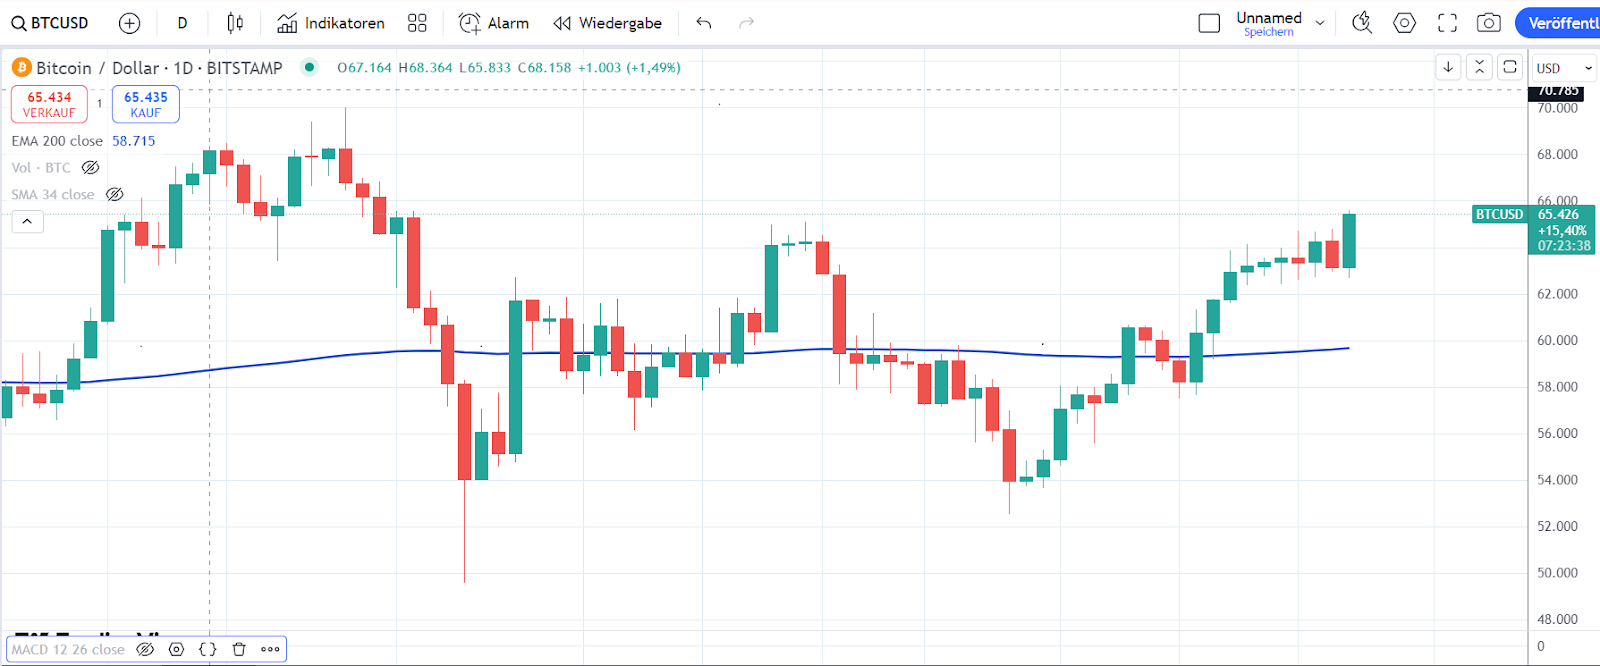1600x666 pixels.
Task: Select the chart layout square icon
Action: [1209, 23]
